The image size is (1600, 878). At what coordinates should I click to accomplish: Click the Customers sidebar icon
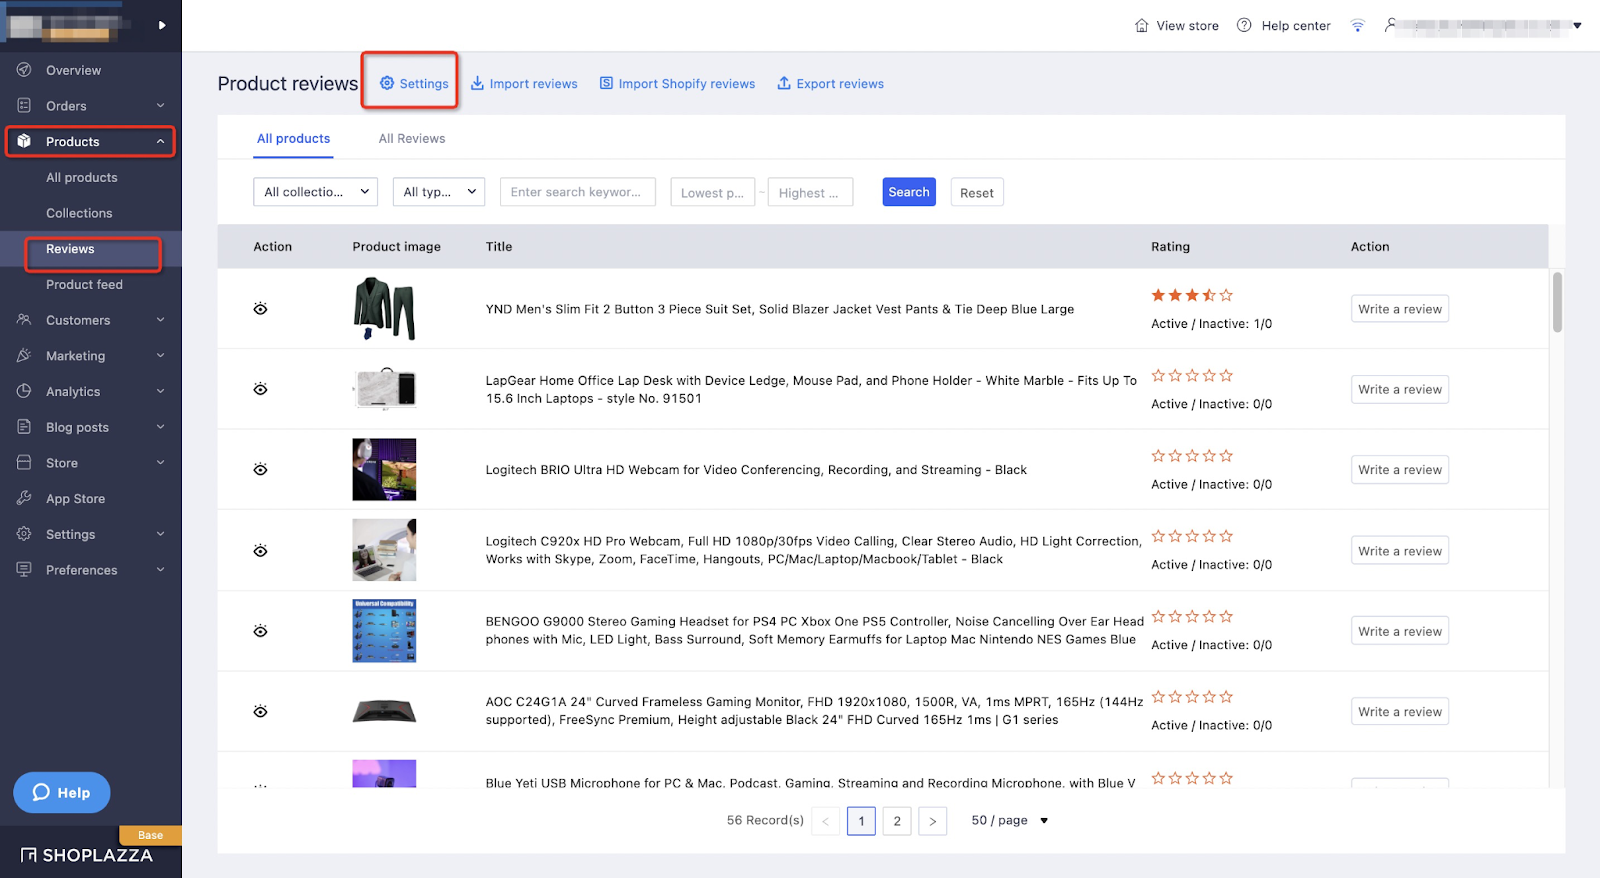(24, 320)
